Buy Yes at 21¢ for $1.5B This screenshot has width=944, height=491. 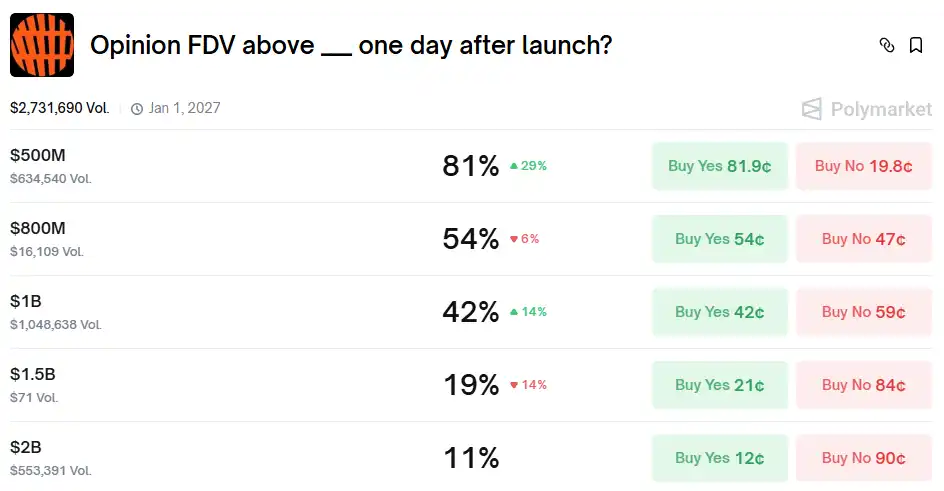coord(719,385)
